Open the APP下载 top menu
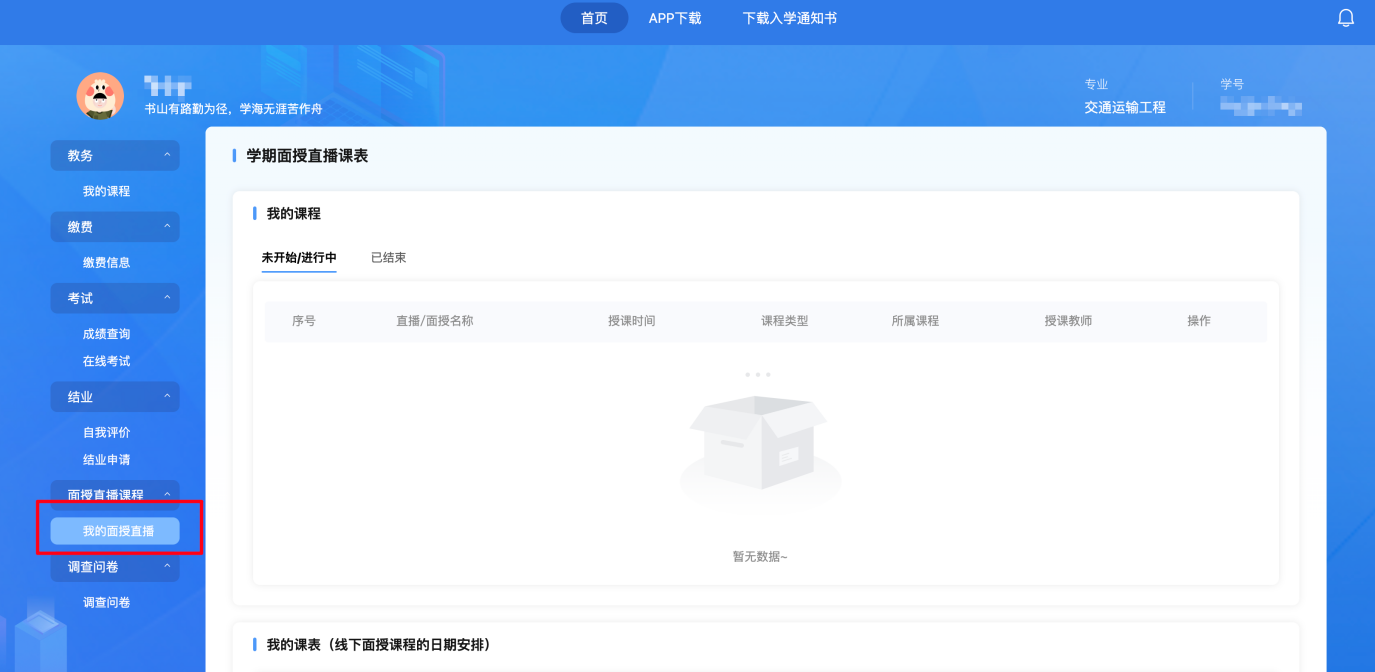This screenshot has width=1375, height=672. [675, 18]
